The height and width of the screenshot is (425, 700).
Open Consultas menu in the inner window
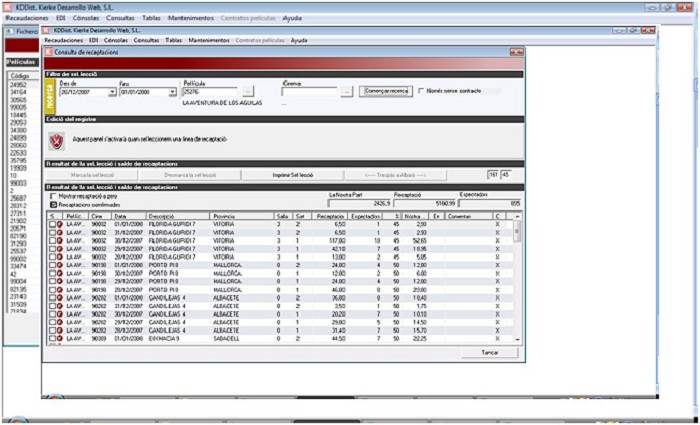[x=146, y=40]
